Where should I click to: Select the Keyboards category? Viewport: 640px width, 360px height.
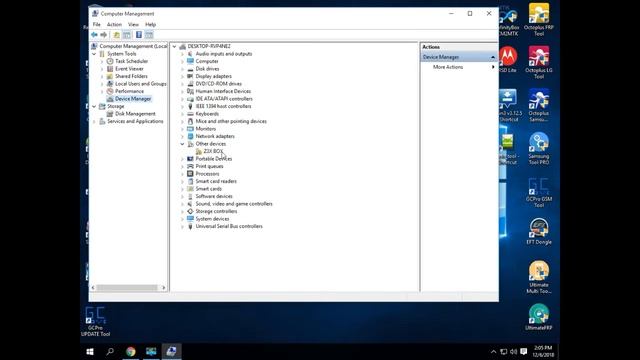coord(207,114)
